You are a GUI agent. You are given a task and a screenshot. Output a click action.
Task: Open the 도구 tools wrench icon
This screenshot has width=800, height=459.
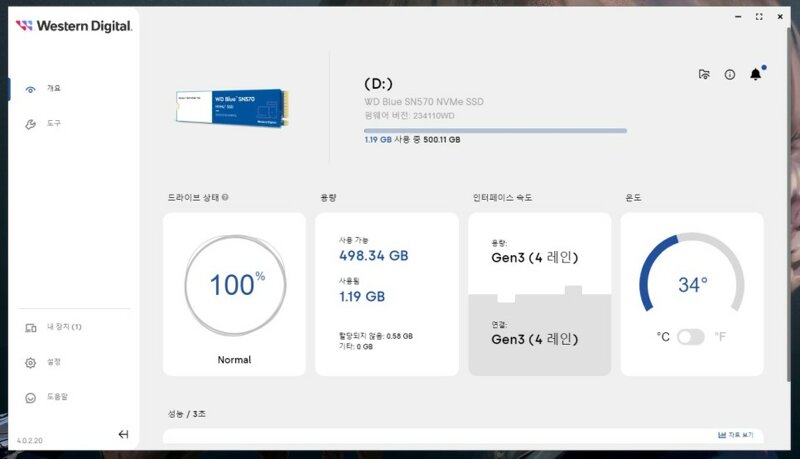point(31,124)
